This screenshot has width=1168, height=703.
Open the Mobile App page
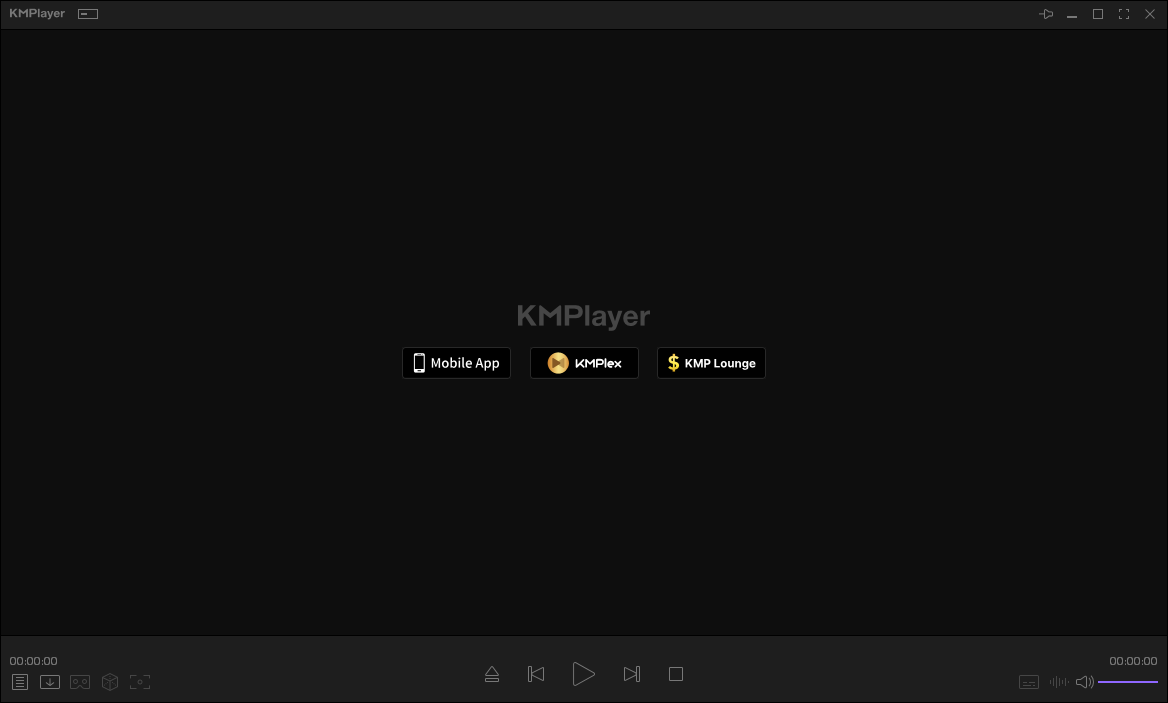tap(456, 362)
